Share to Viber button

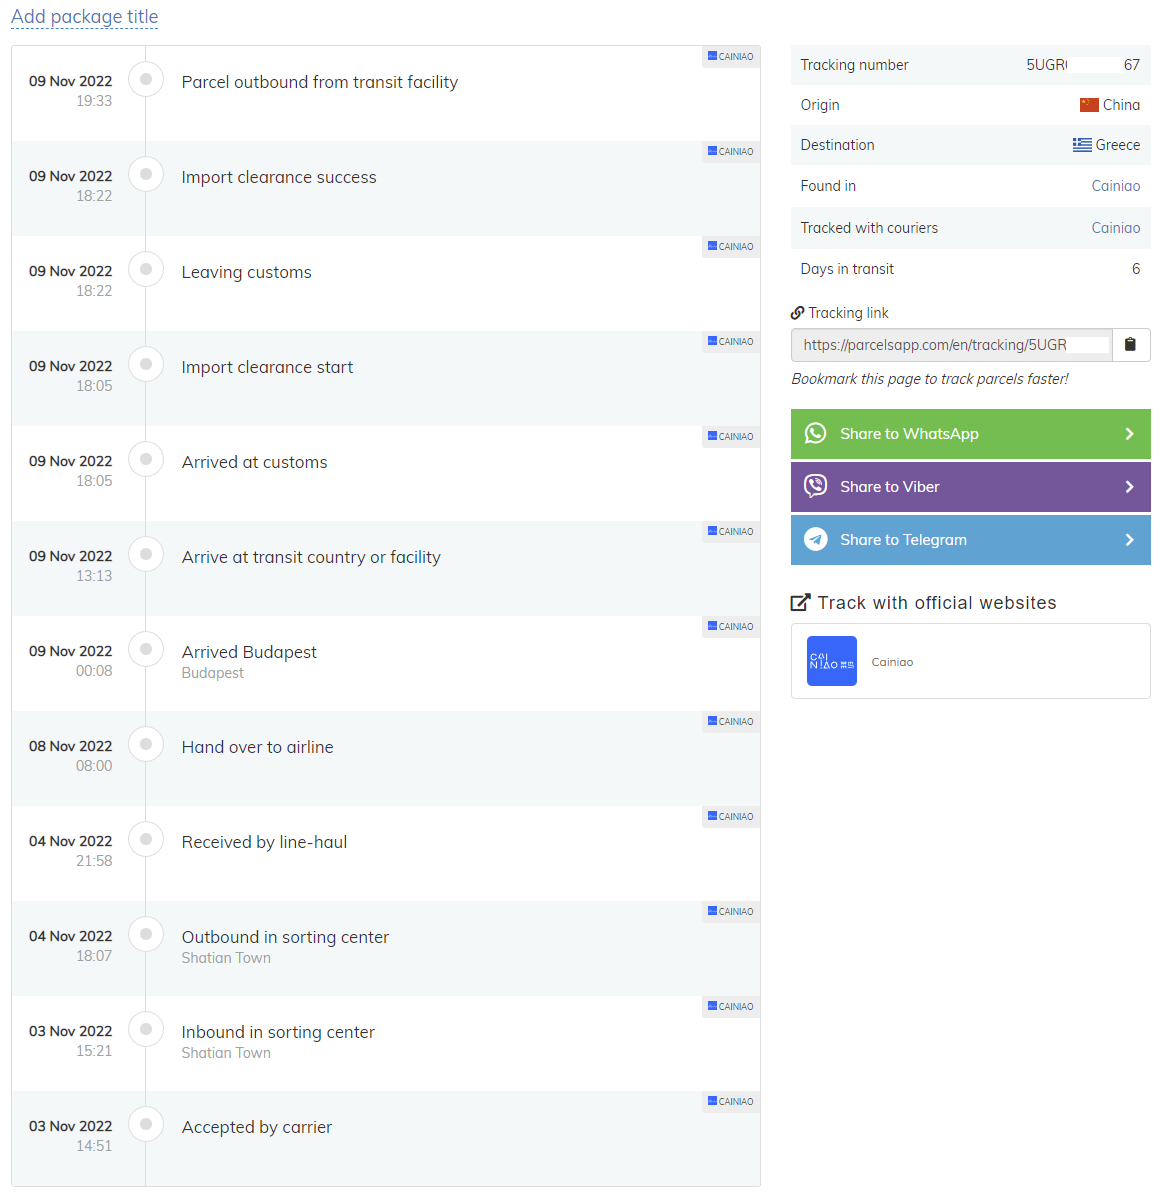tap(970, 487)
